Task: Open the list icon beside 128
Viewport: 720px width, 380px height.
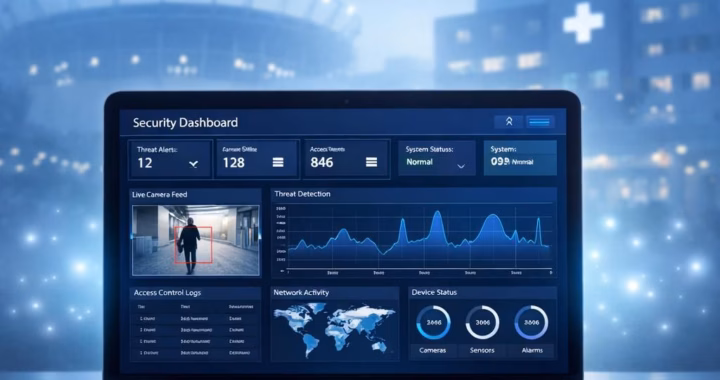Action: pos(278,162)
